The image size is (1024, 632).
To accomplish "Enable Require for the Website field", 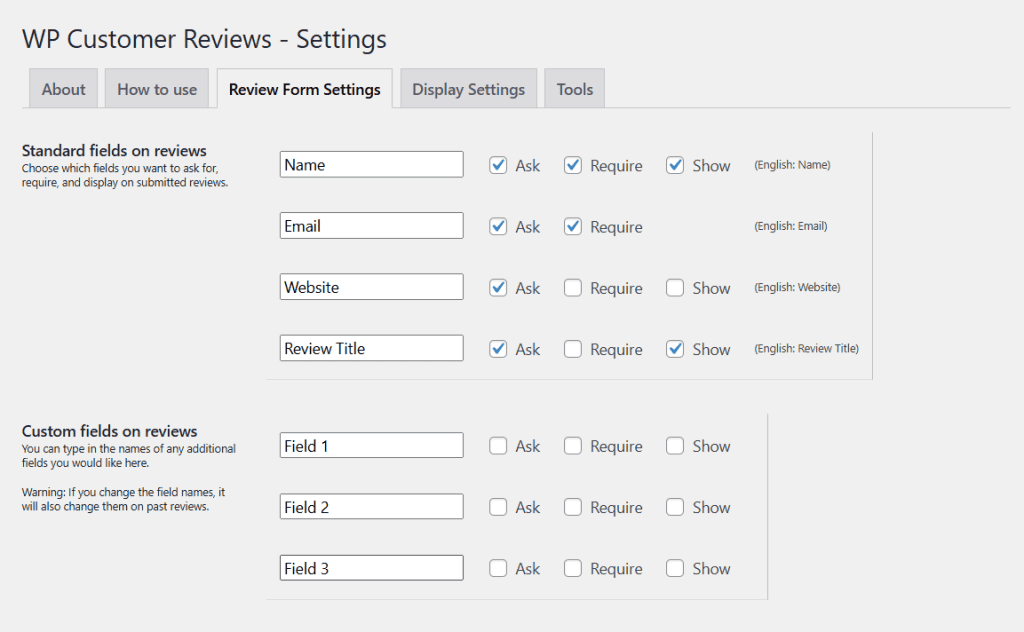I will (573, 287).
